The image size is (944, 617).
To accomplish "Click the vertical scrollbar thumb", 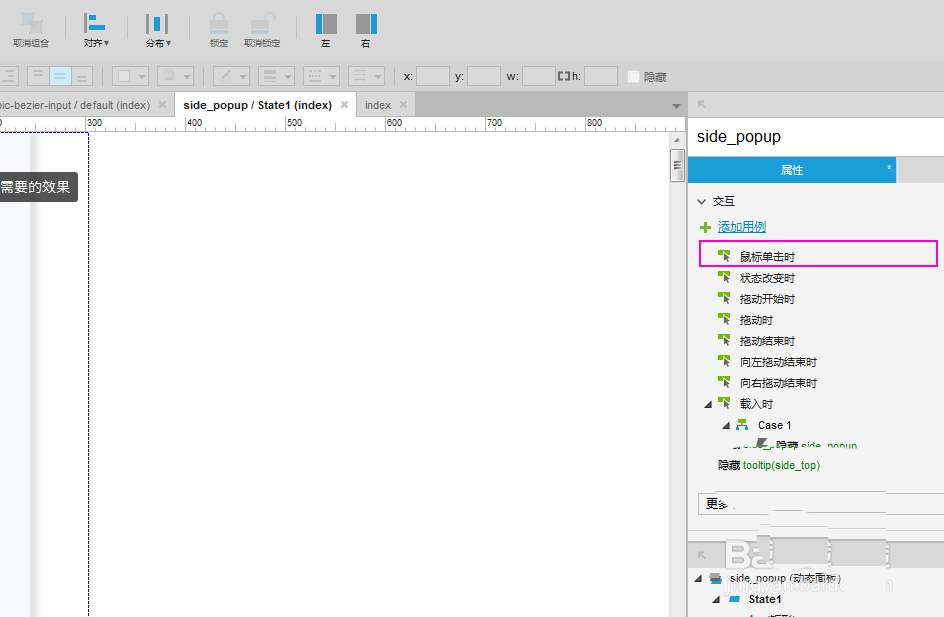I will (x=677, y=166).
